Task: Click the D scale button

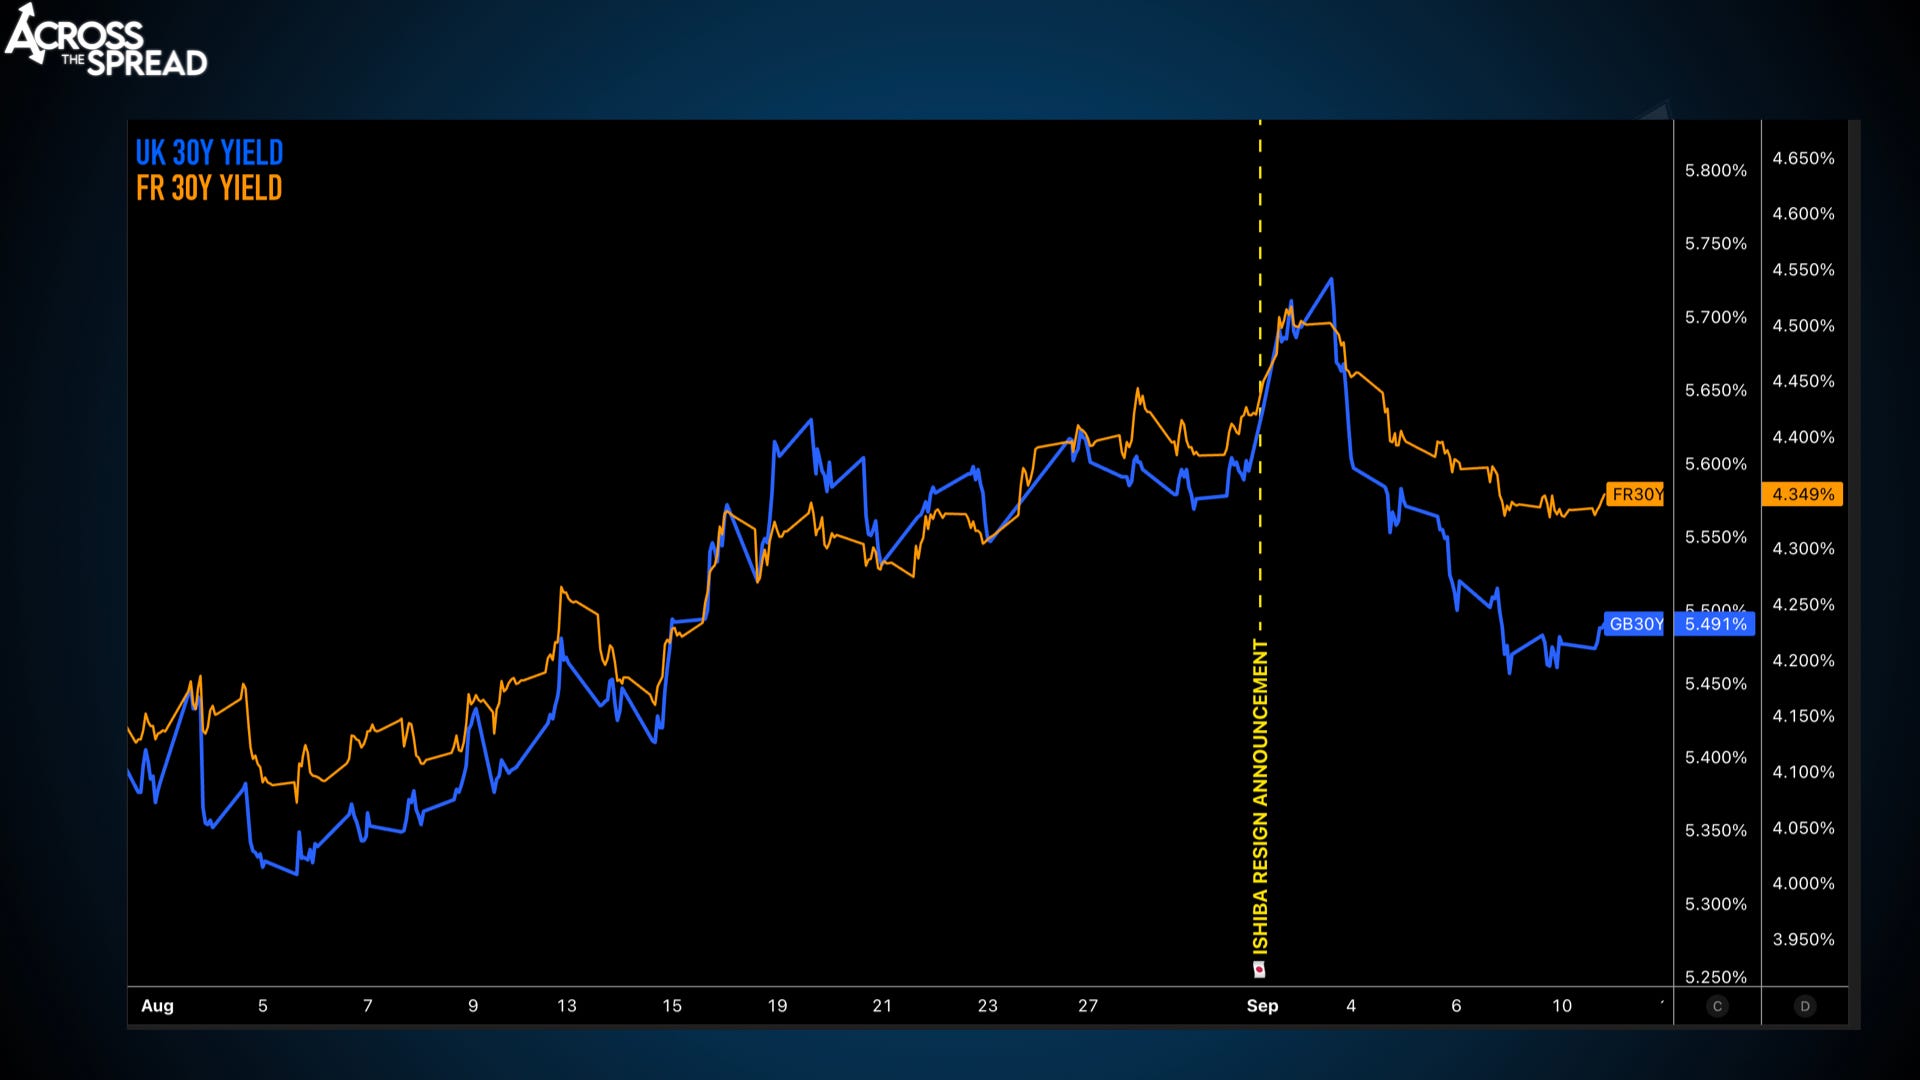Action: (x=1805, y=1006)
